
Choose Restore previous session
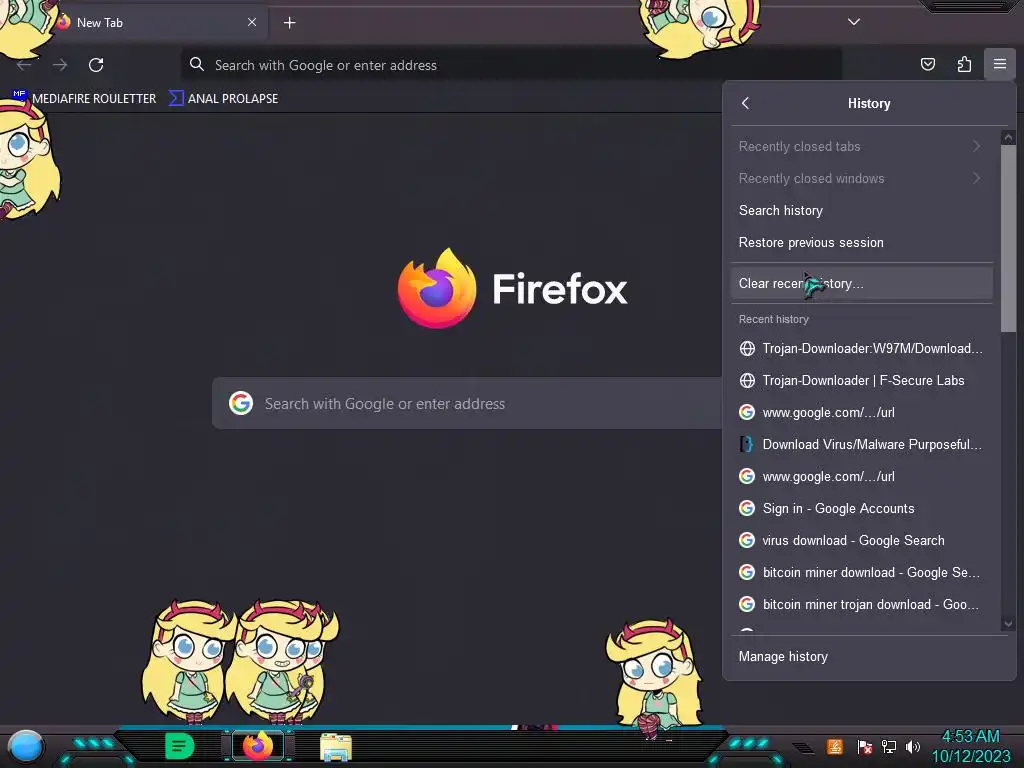[x=861, y=242]
